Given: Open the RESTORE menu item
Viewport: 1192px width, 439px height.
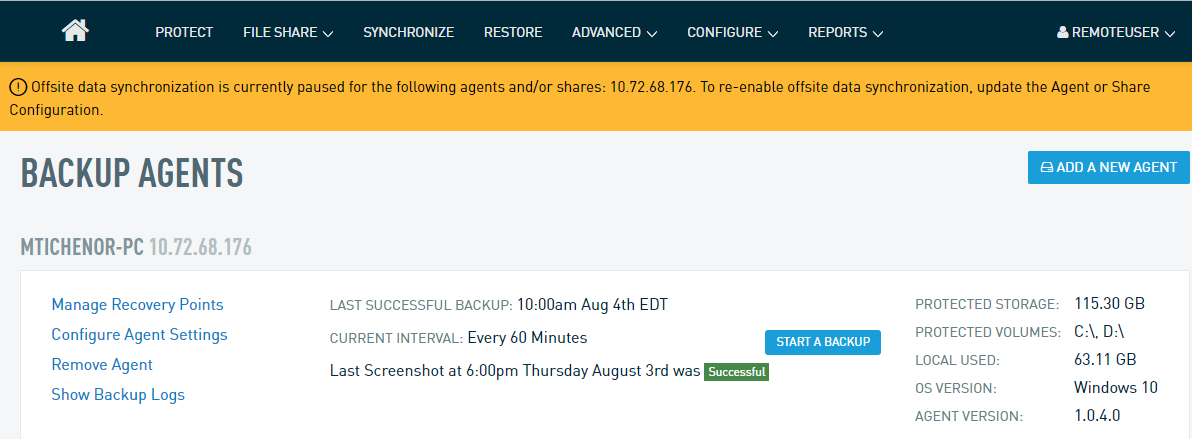Looking at the screenshot, I should [513, 32].
